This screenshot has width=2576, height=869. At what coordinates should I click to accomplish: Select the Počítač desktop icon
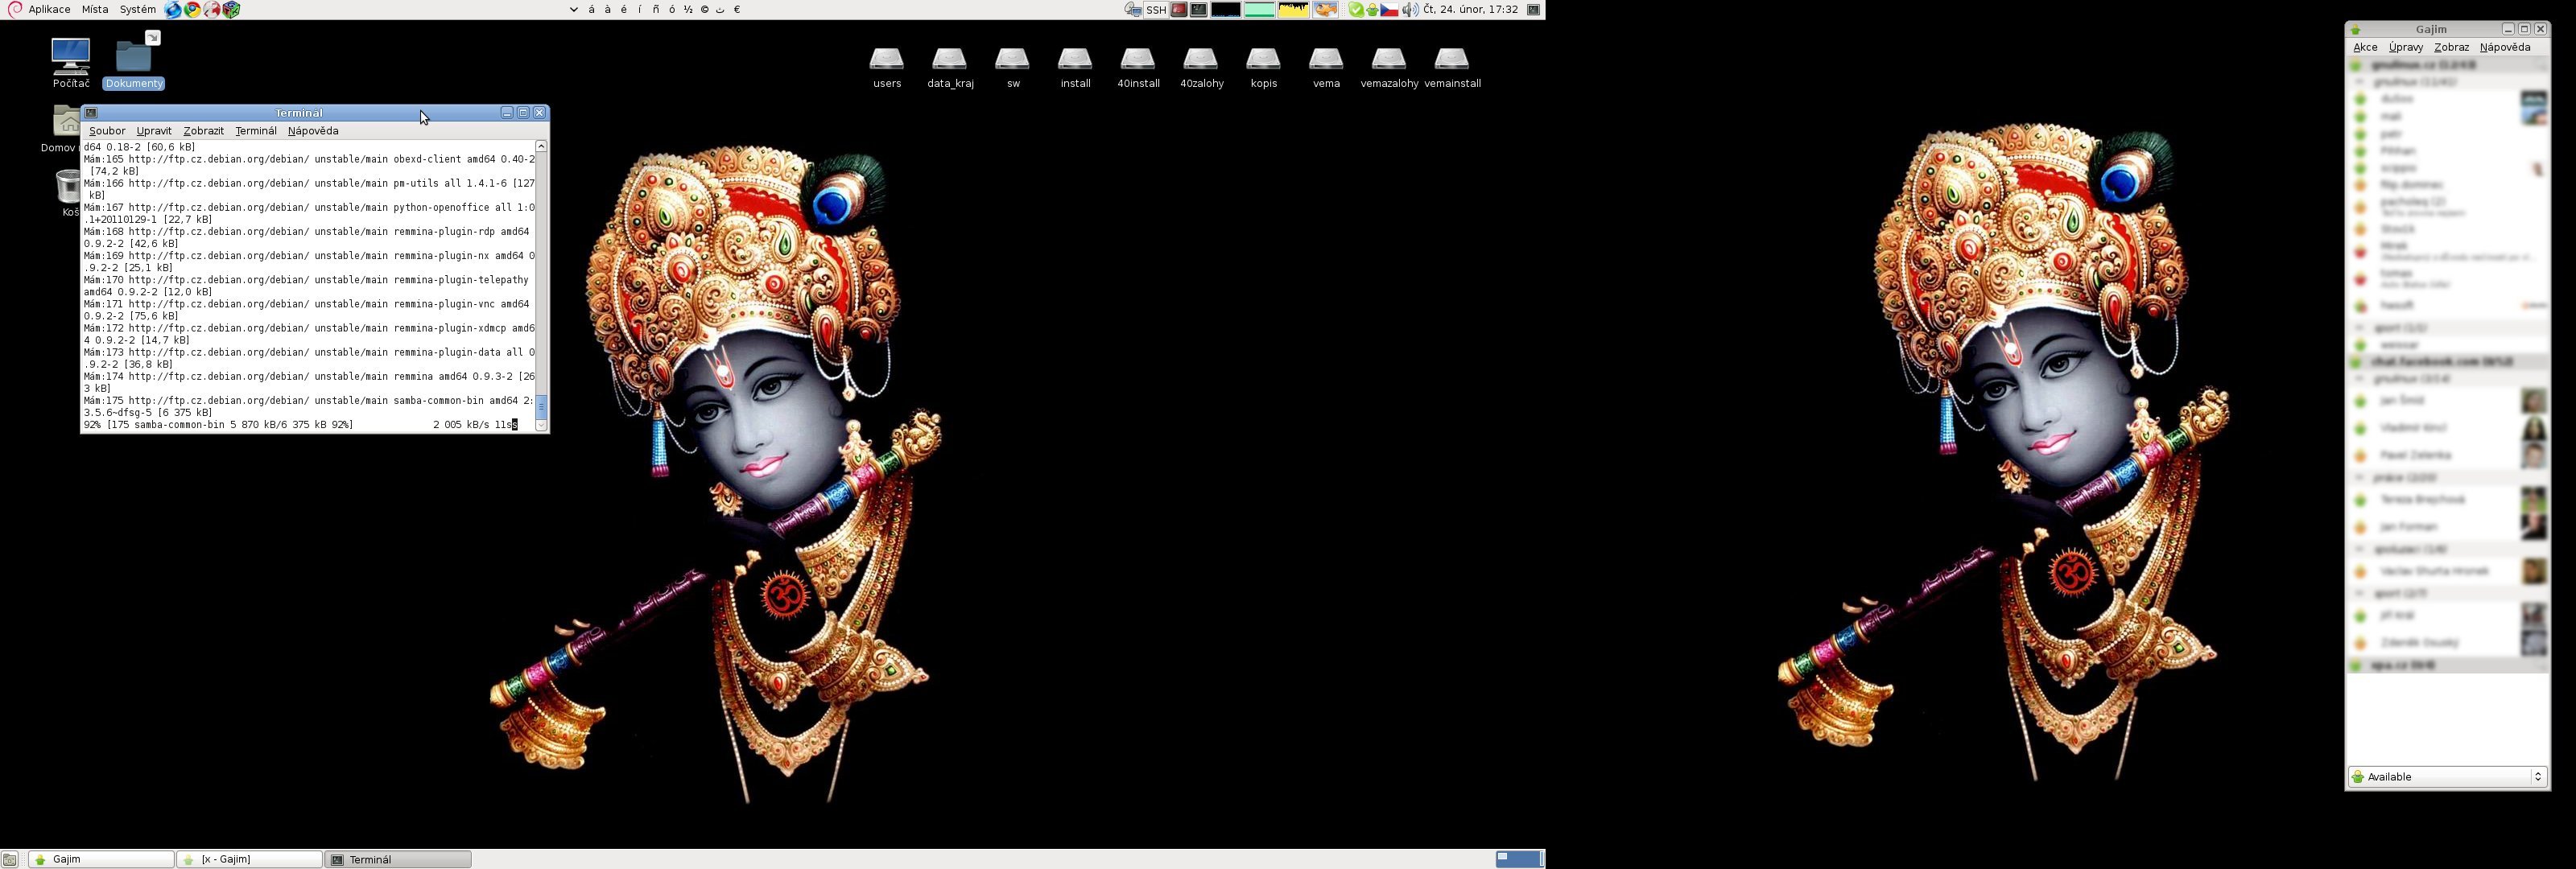pyautogui.click(x=71, y=62)
